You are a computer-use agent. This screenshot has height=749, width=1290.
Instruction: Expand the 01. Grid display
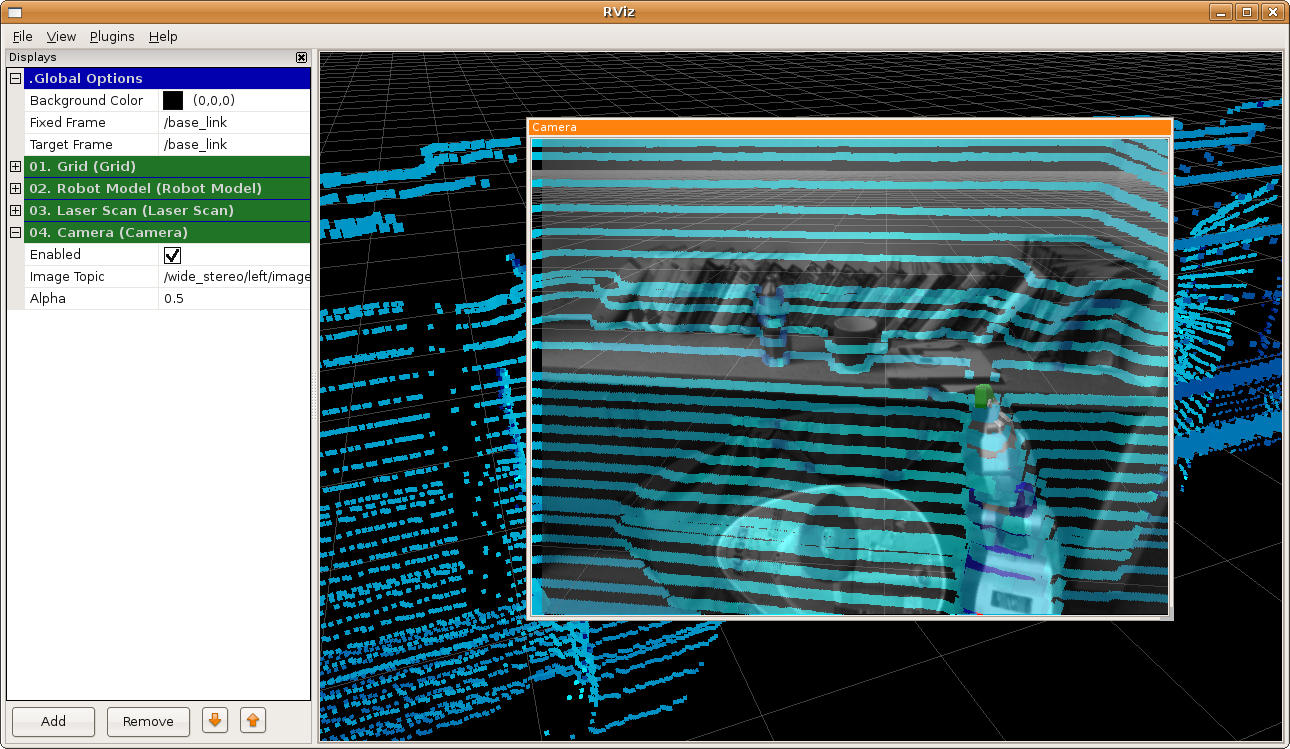tap(15, 167)
